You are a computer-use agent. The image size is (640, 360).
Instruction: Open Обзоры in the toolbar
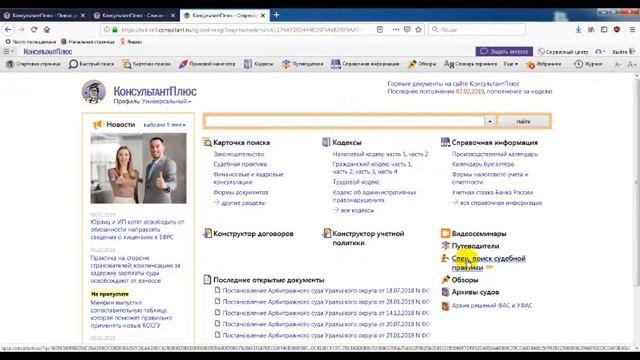[422, 64]
